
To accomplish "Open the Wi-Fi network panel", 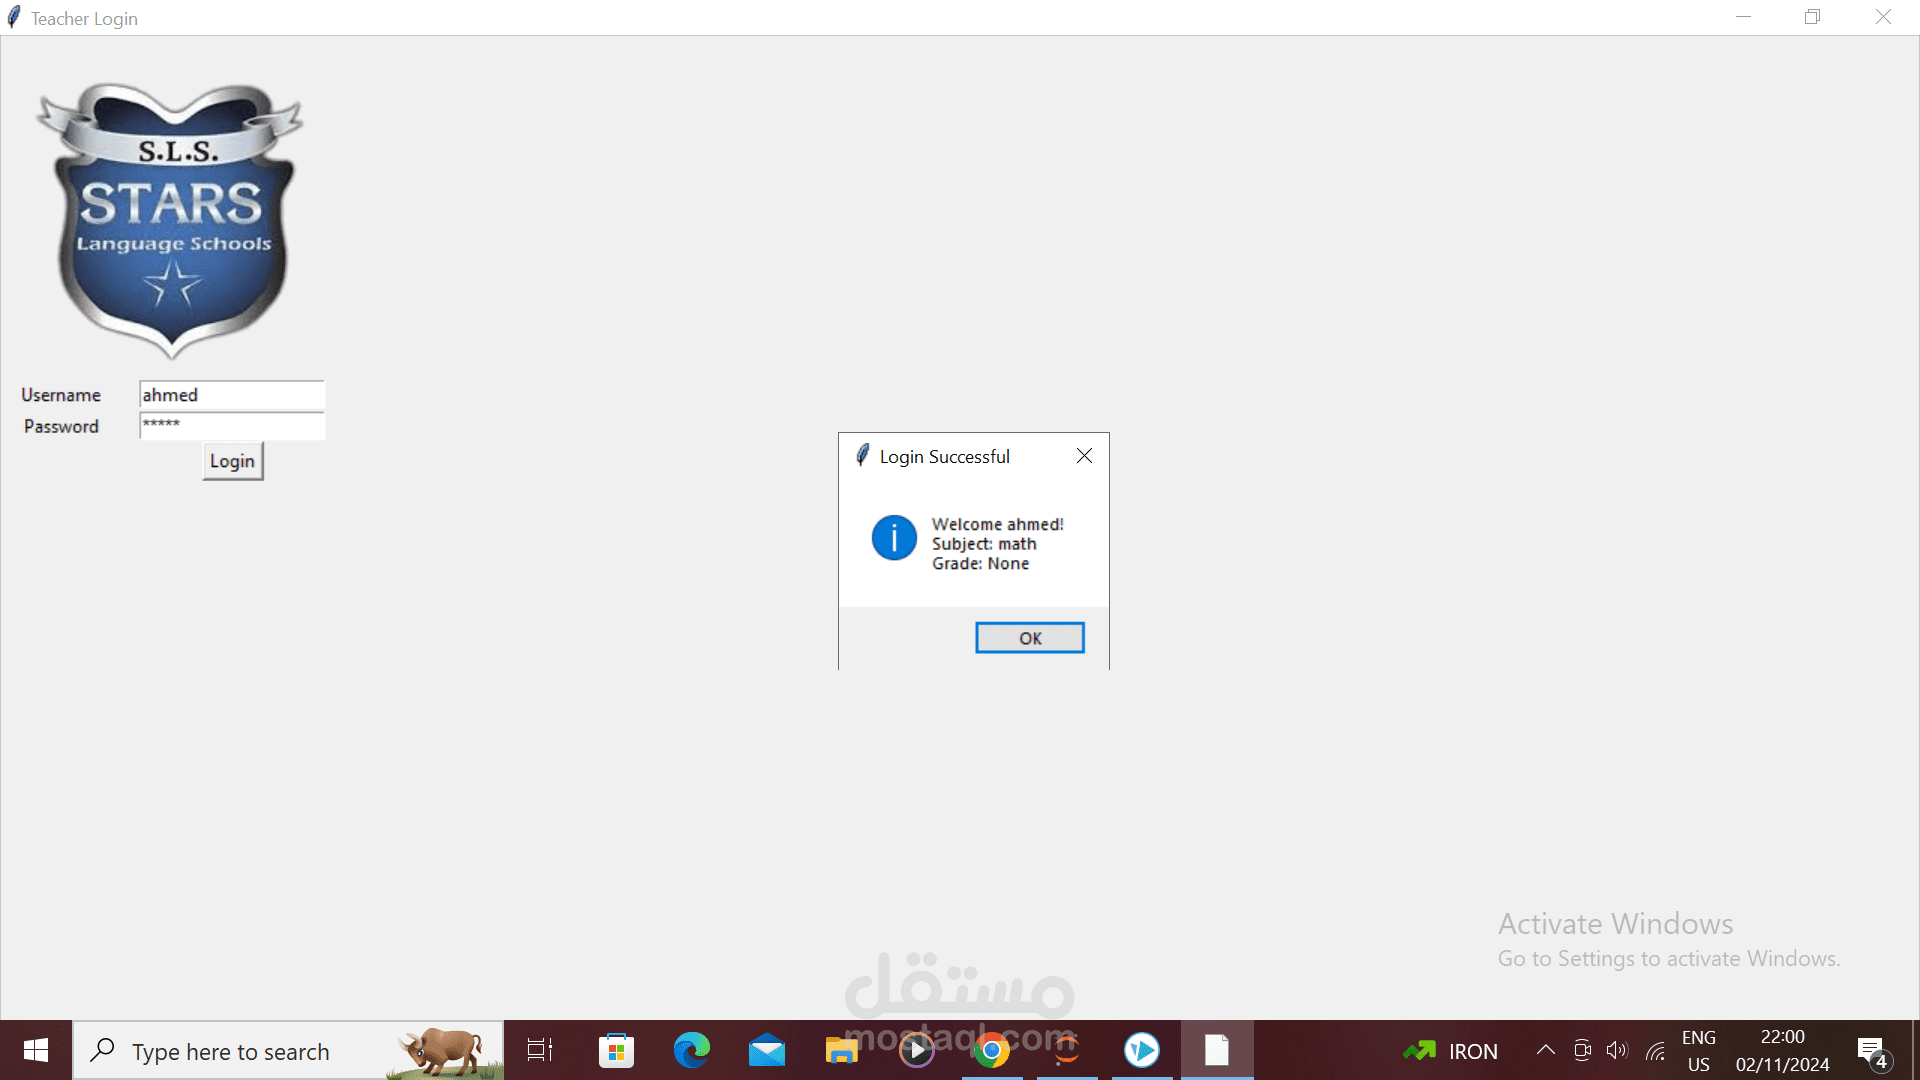I will coord(1656,1050).
